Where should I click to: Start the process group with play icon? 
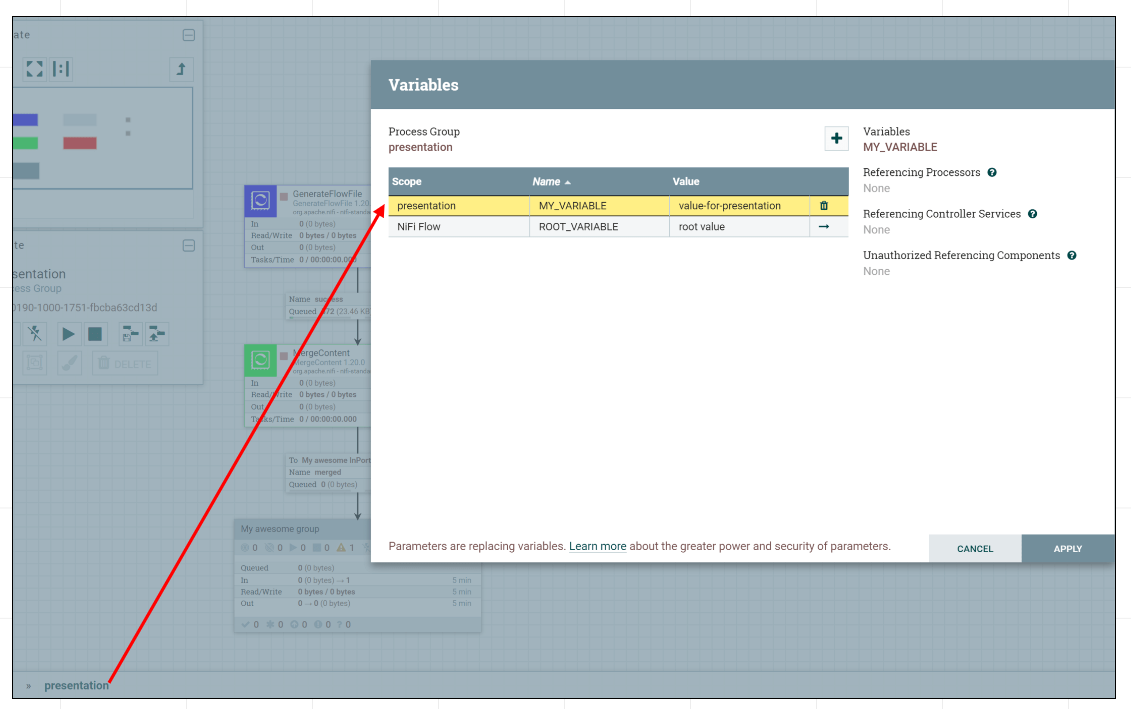point(69,334)
